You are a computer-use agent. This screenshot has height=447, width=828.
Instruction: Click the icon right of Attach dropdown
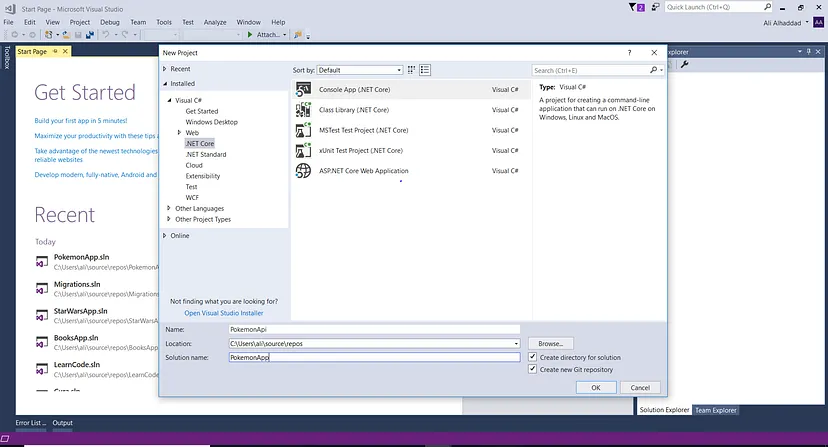click(298, 35)
